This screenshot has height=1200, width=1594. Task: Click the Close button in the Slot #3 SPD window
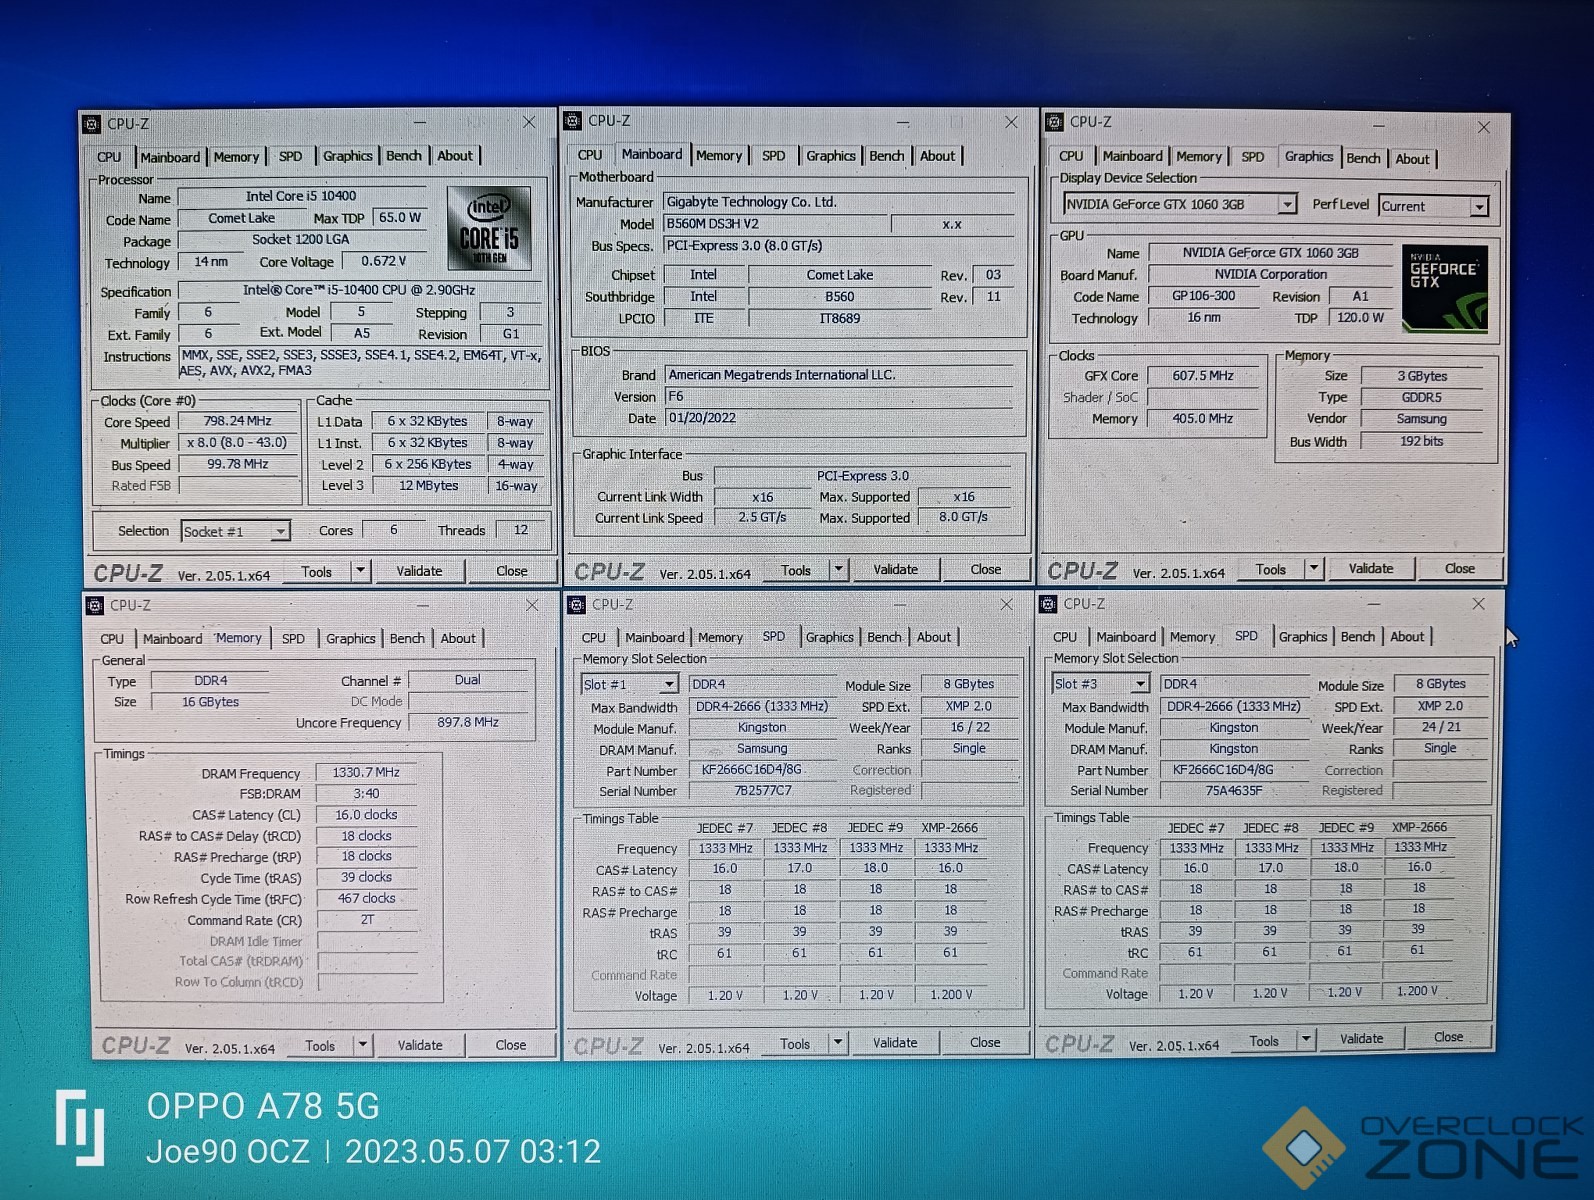tap(1448, 1037)
